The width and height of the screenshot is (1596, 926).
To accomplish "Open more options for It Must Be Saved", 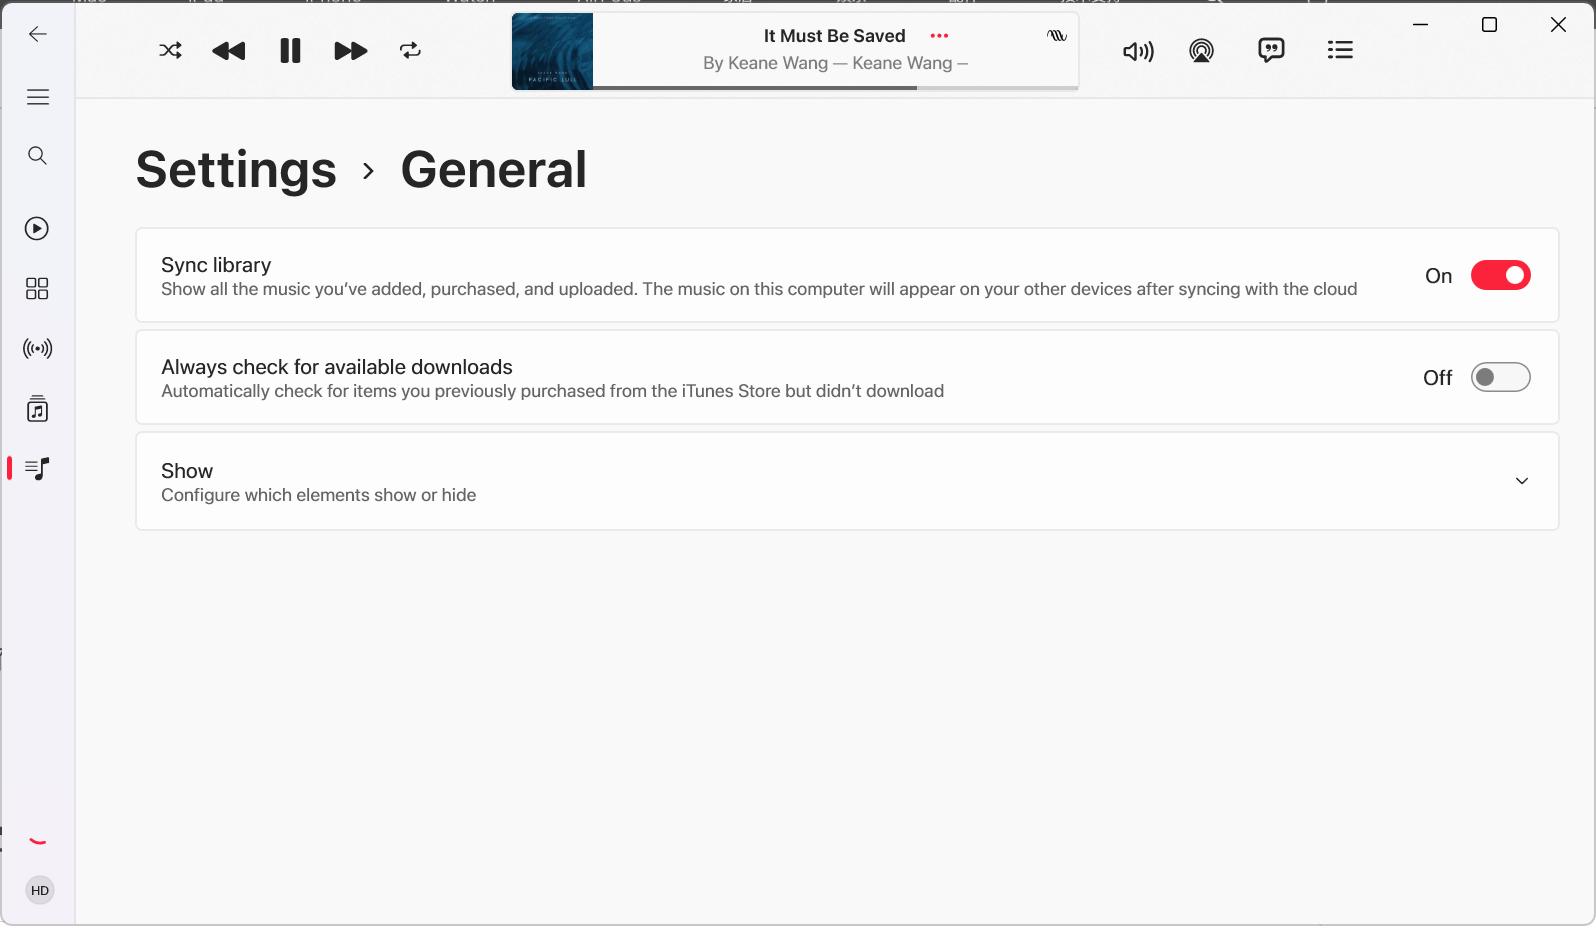I will [x=939, y=36].
